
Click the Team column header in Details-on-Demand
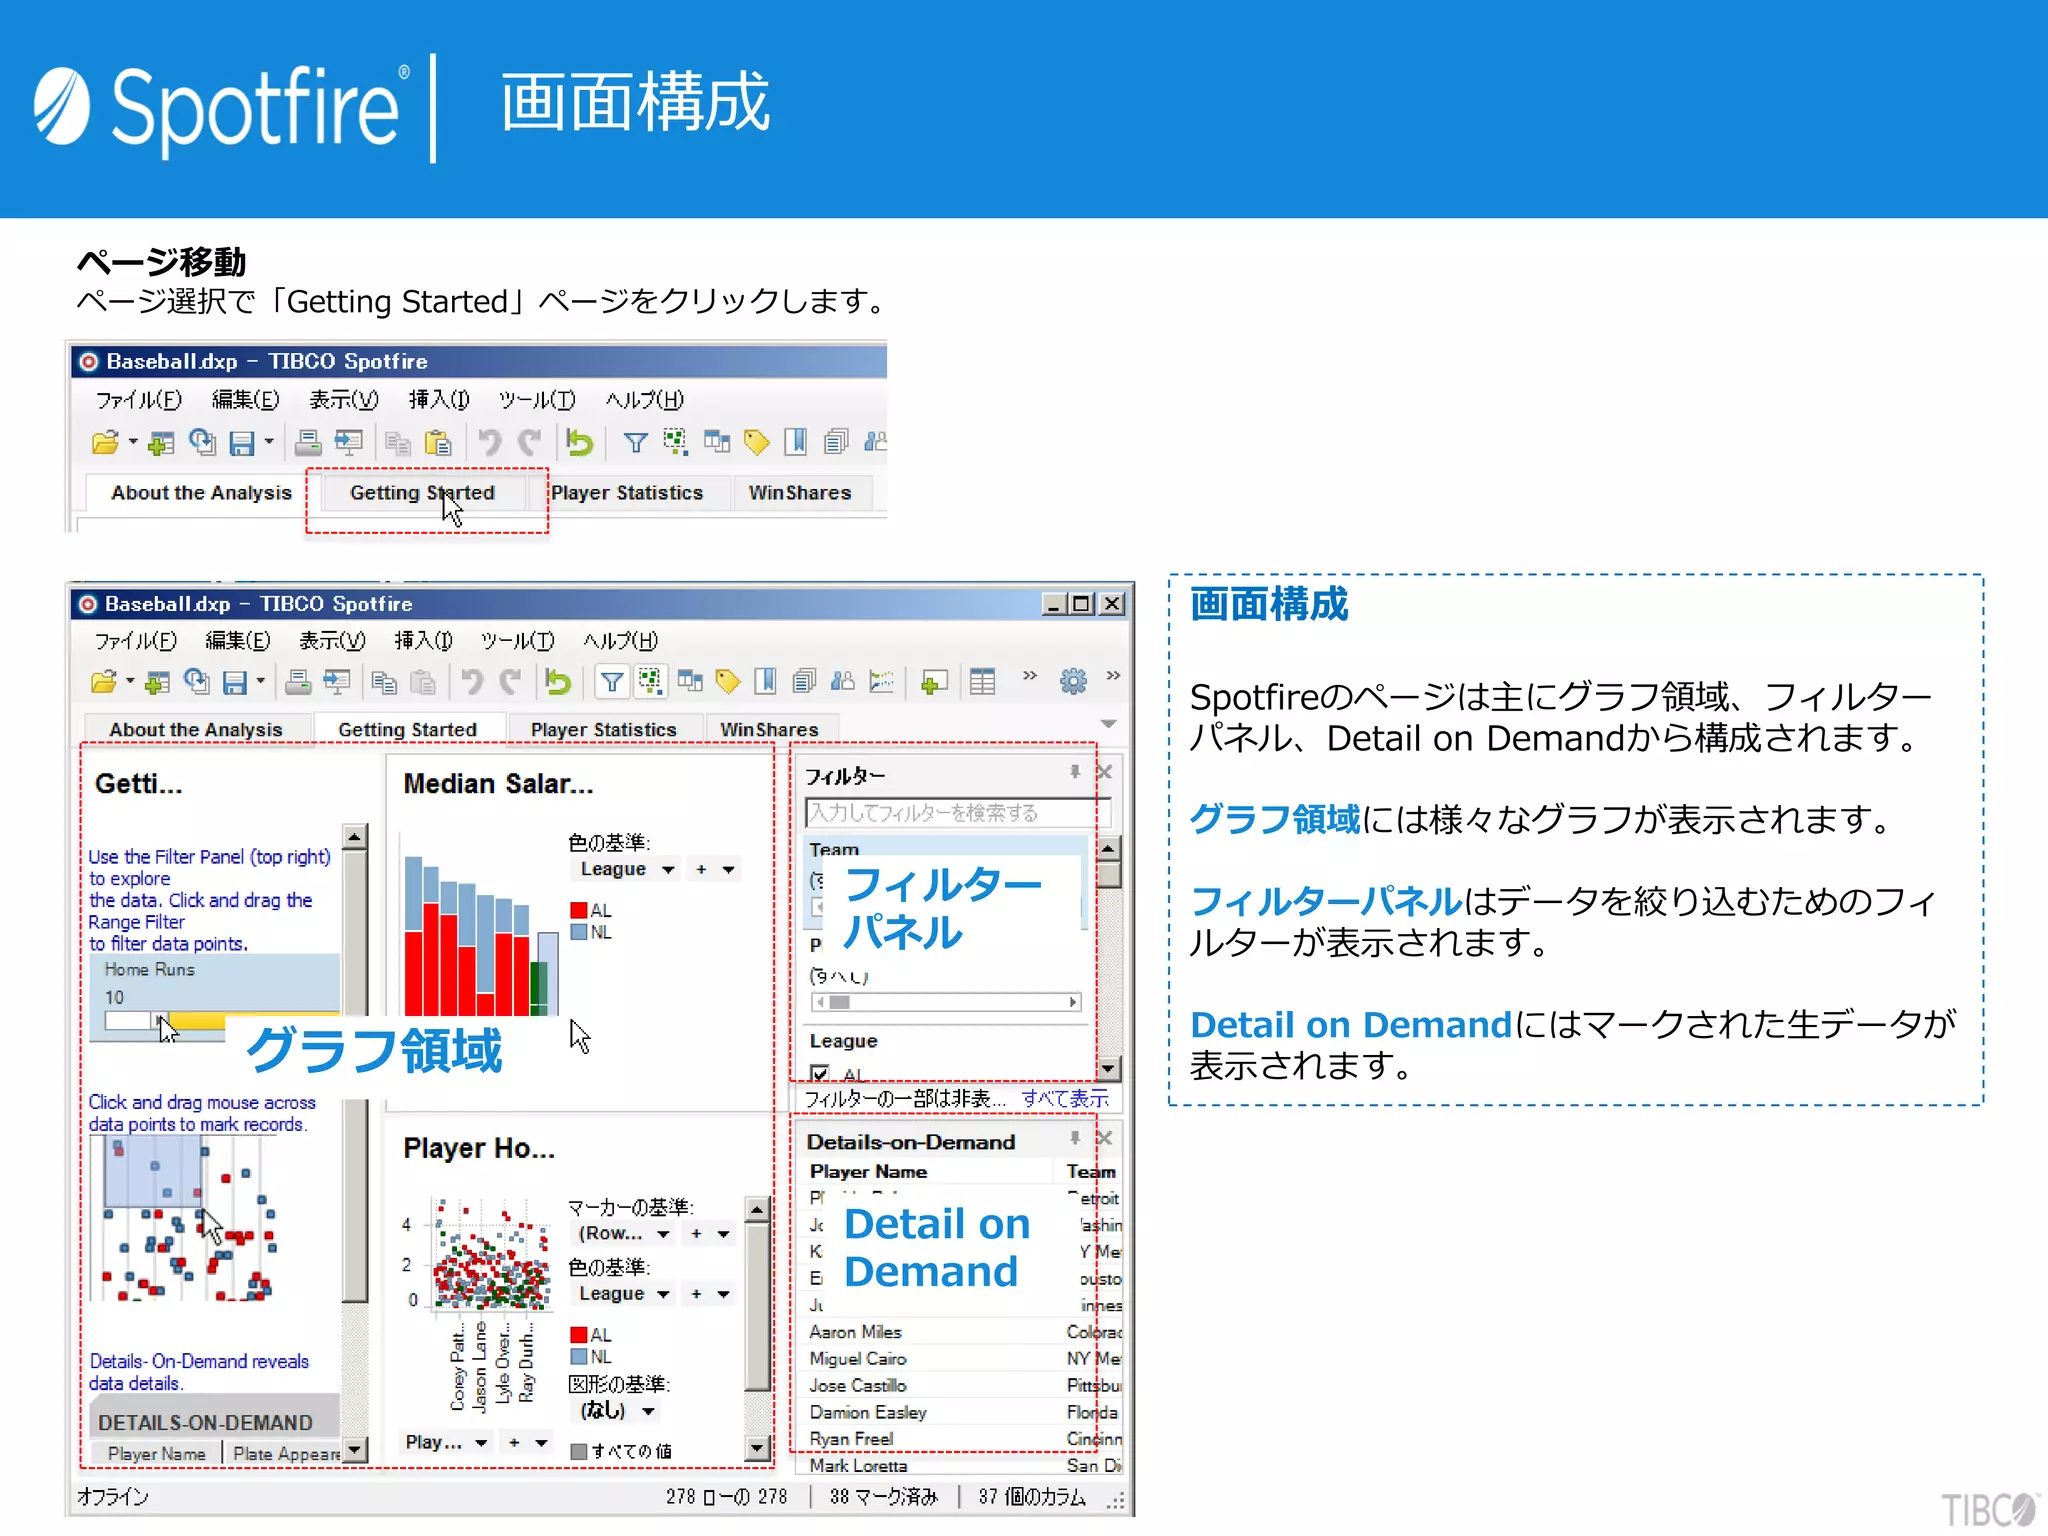[1091, 1171]
